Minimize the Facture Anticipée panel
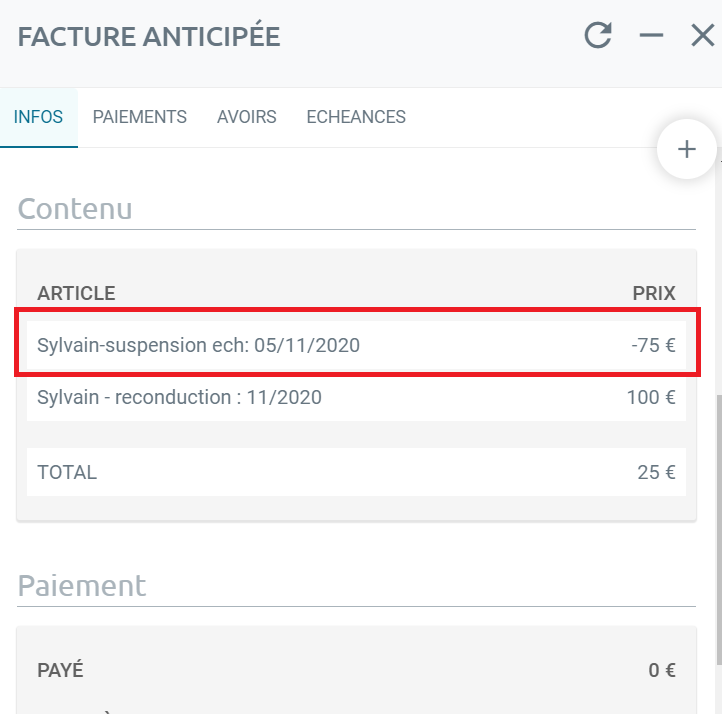 point(651,35)
